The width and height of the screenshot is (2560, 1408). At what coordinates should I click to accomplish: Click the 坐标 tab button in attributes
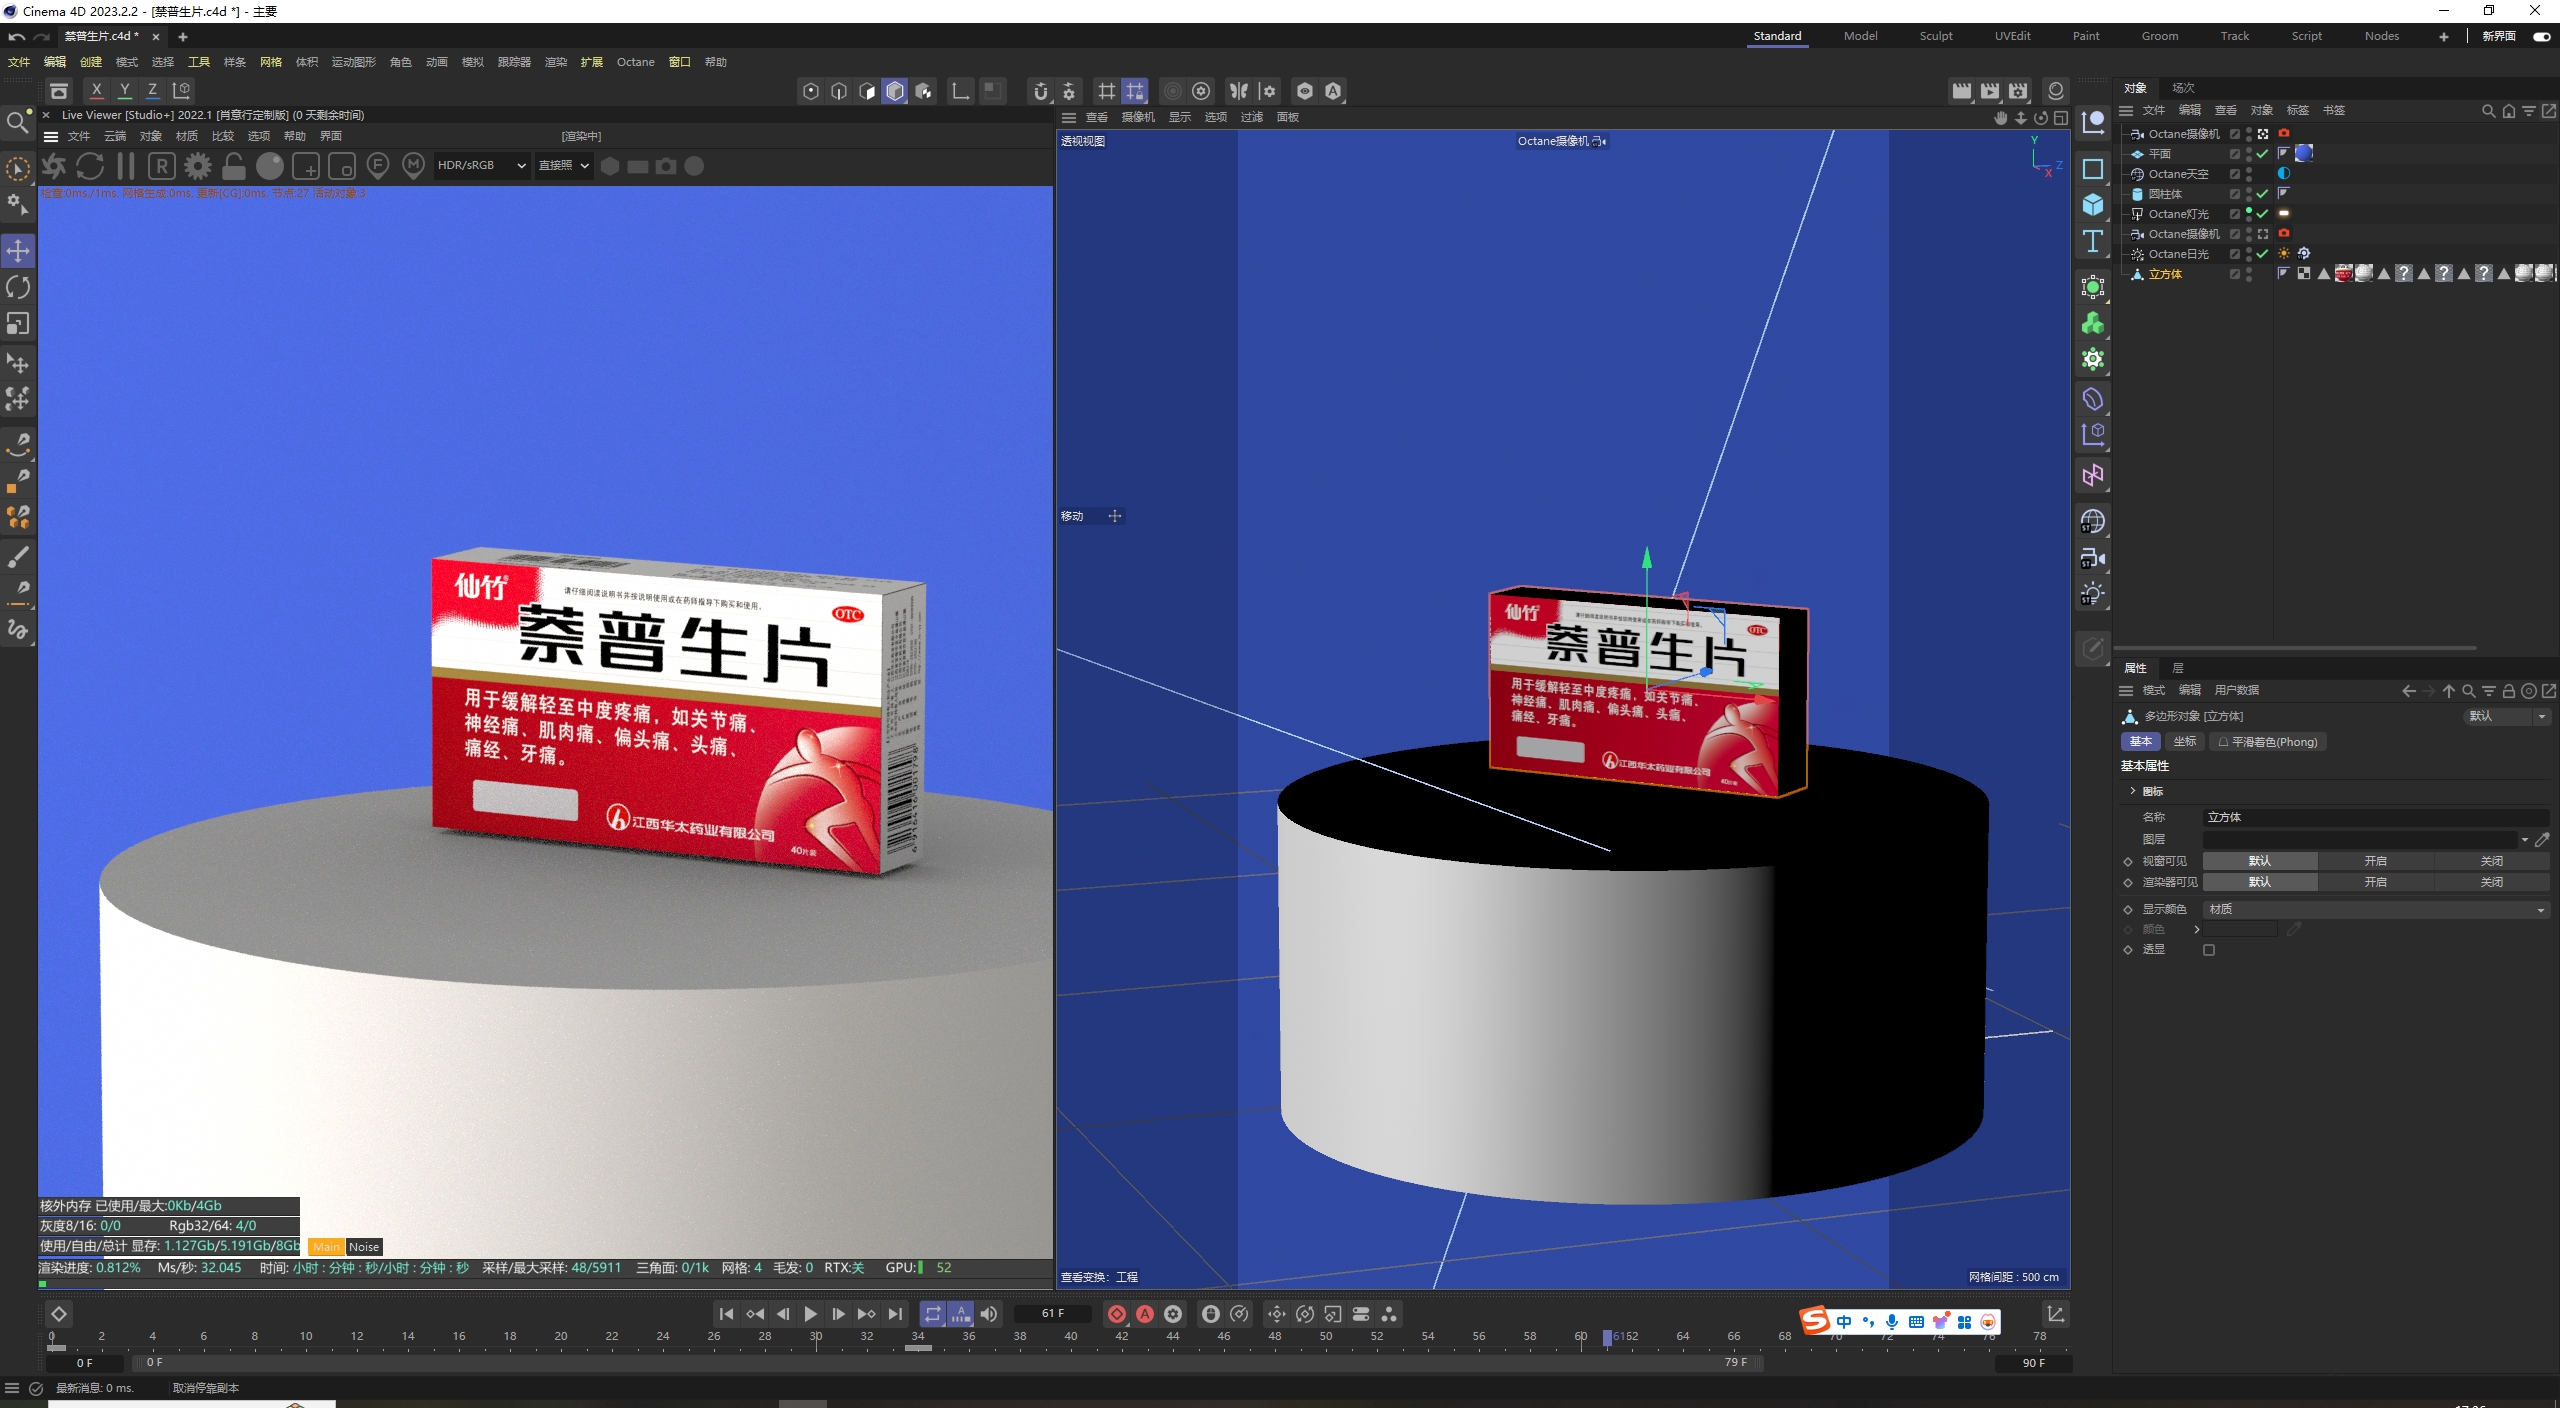pyautogui.click(x=2185, y=742)
